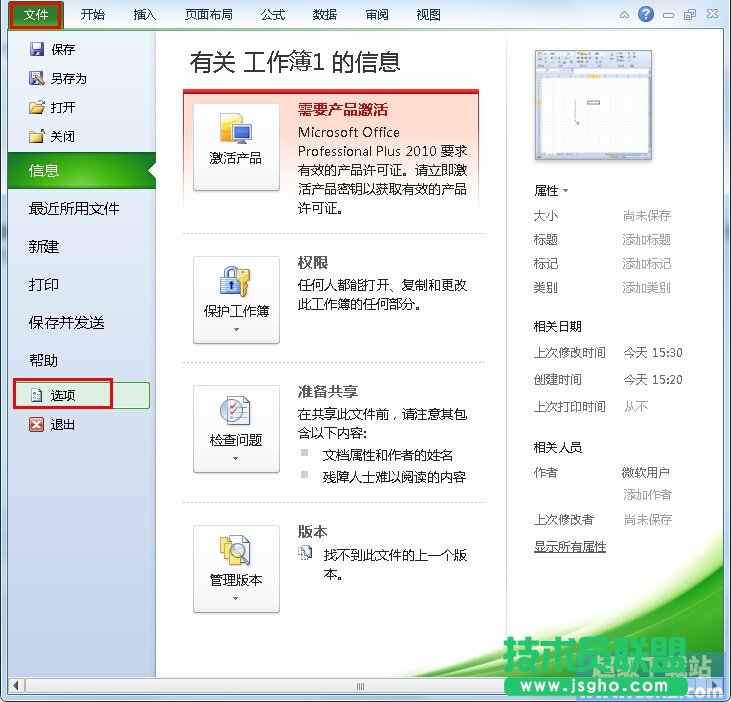Click 添加标题 field
The height and width of the screenshot is (702, 731).
coord(647,240)
